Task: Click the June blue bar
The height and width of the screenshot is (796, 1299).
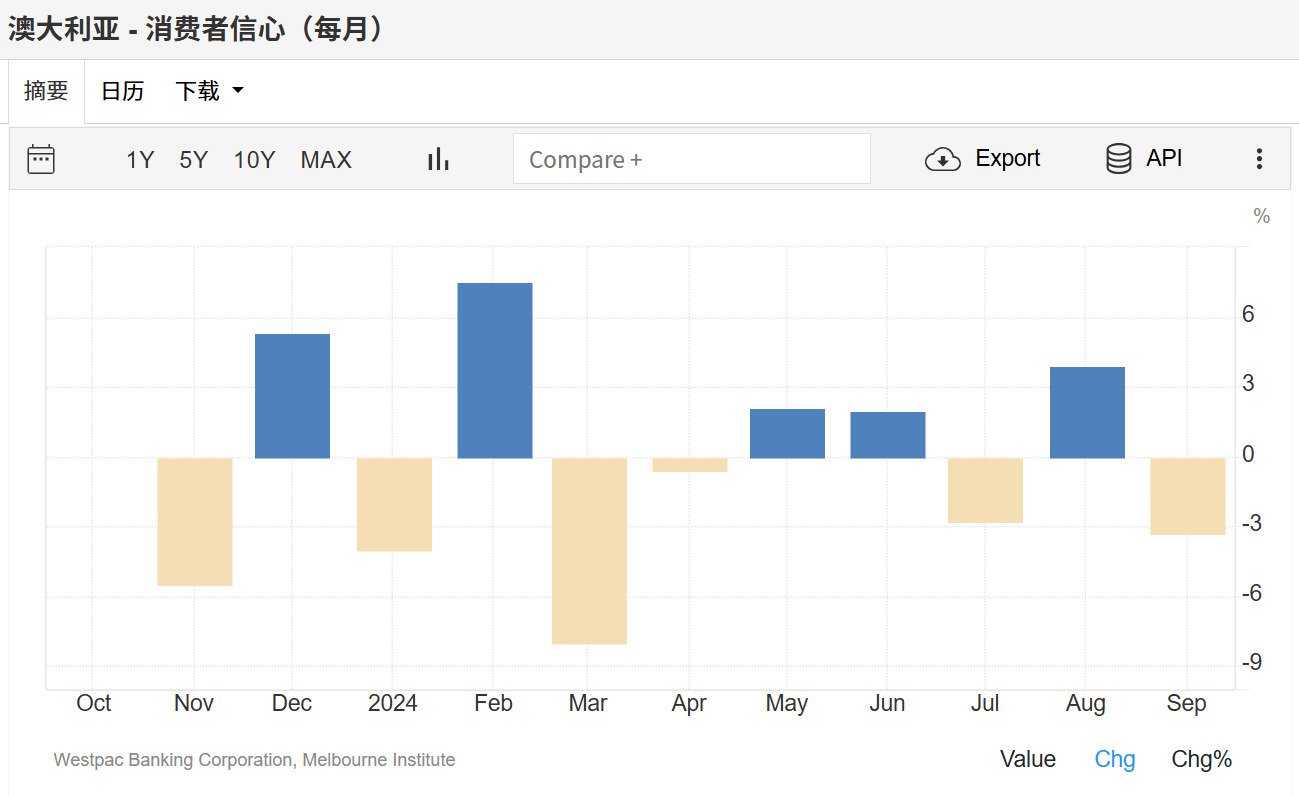Action: [888, 435]
